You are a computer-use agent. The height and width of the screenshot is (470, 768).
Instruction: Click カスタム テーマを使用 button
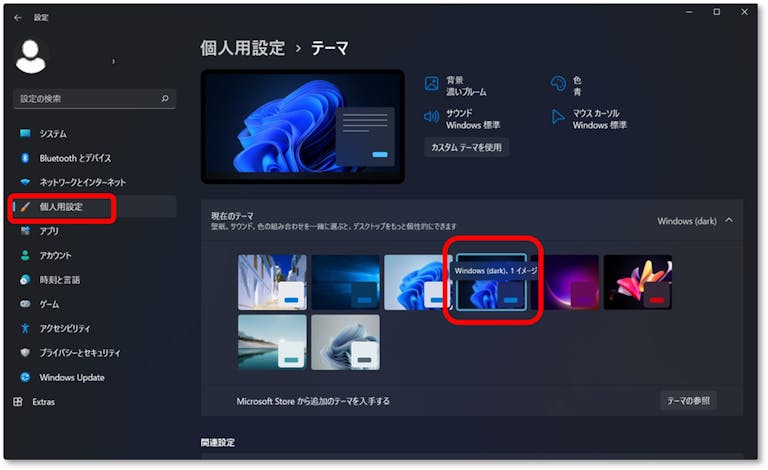click(x=466, y=147)
